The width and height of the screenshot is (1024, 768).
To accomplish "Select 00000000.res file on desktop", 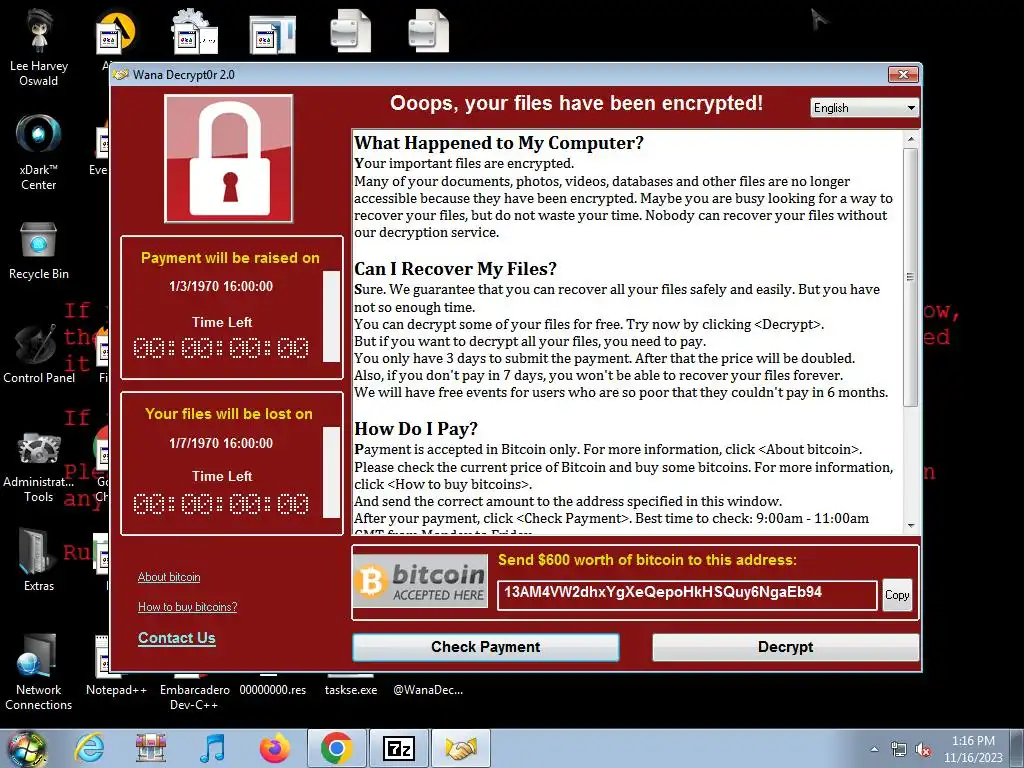I will (272, 690).
